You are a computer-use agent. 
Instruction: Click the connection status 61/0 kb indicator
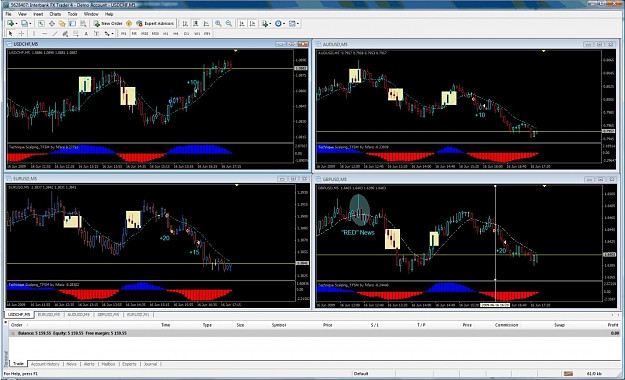click(x=594, y=374)
